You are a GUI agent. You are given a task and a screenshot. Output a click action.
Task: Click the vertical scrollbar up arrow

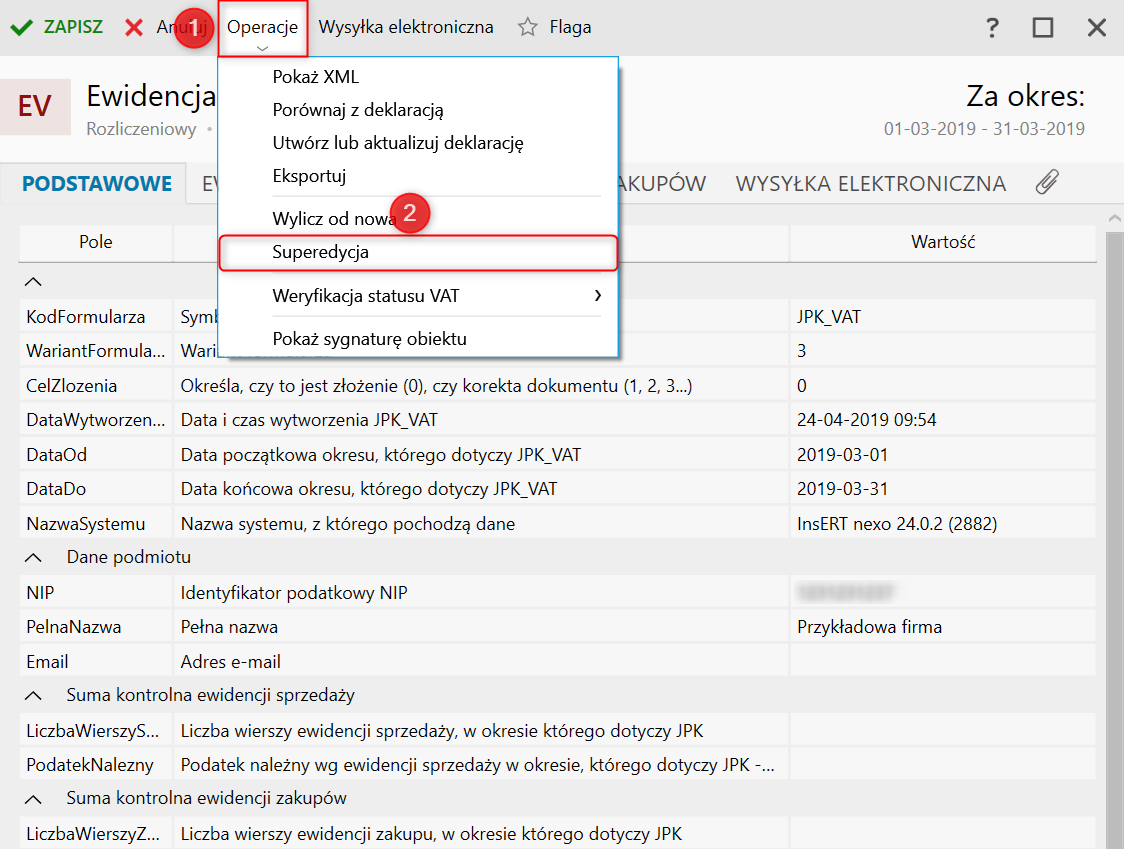[1115, 217]
